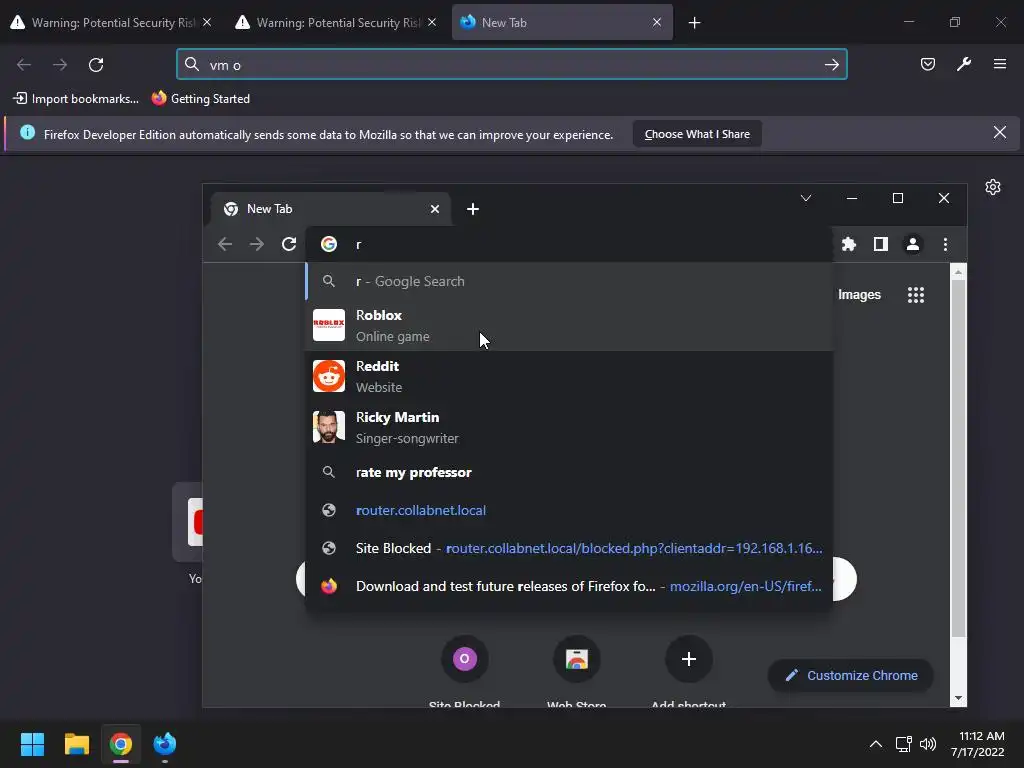Open Site Blocked router.collabnet.local/blocked.php suggestion
1024x768 pixels.
click(x=569, y=548)
